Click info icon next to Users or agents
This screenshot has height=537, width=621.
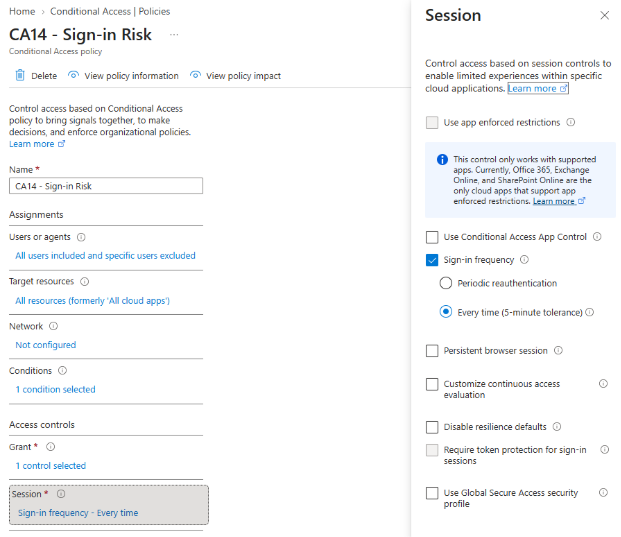81,237
